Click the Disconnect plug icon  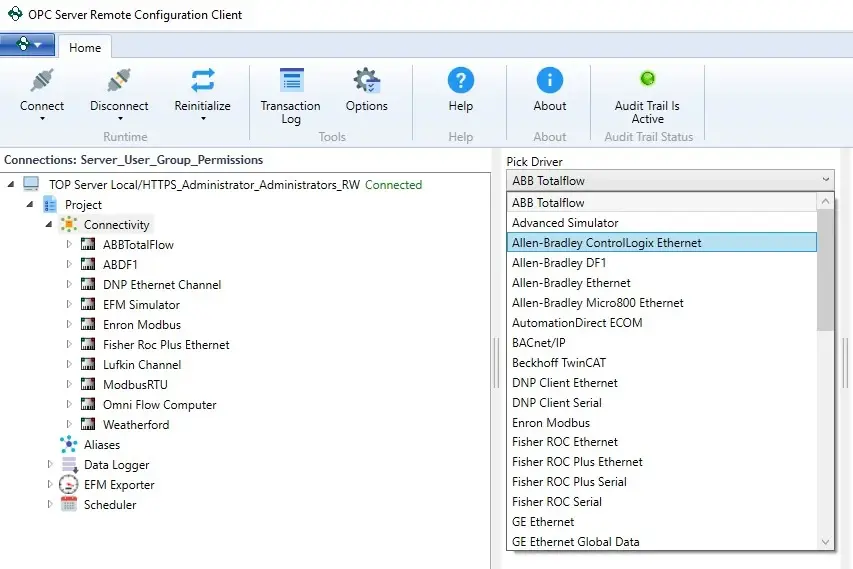(x=119, y=81)
